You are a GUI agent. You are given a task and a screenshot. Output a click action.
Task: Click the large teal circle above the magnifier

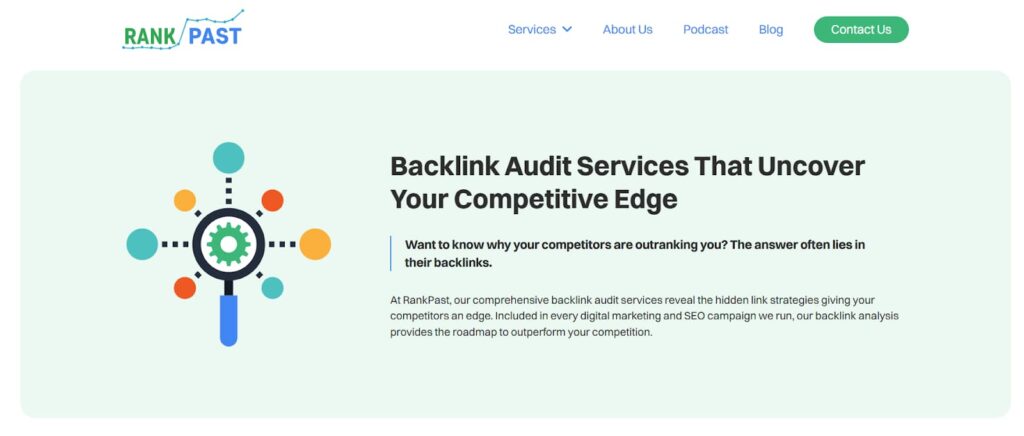229,158
